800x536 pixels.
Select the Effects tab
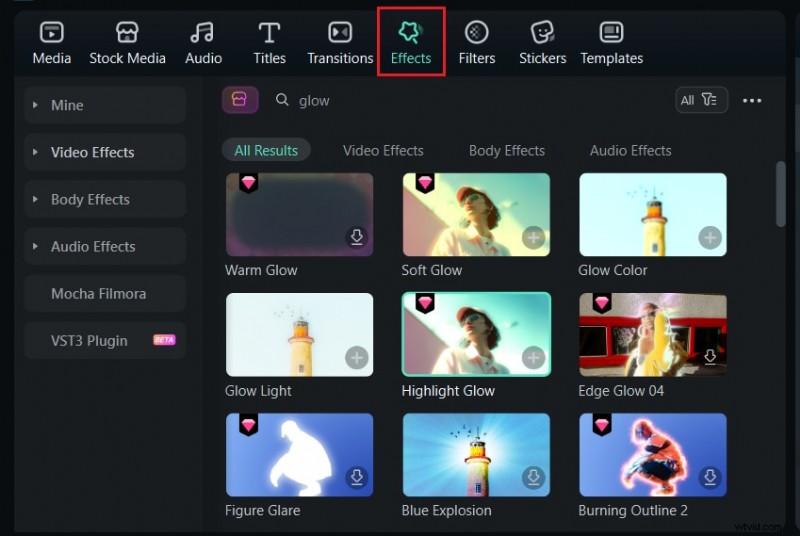411,44
